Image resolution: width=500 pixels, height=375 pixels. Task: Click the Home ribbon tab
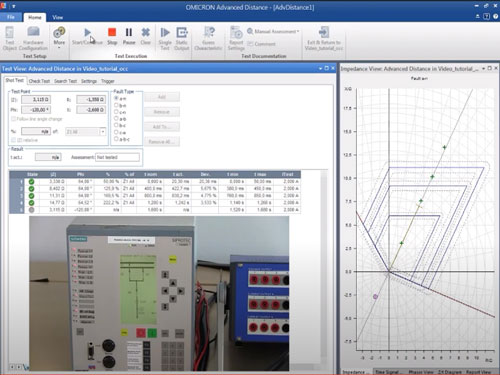[x=35, y=17]
